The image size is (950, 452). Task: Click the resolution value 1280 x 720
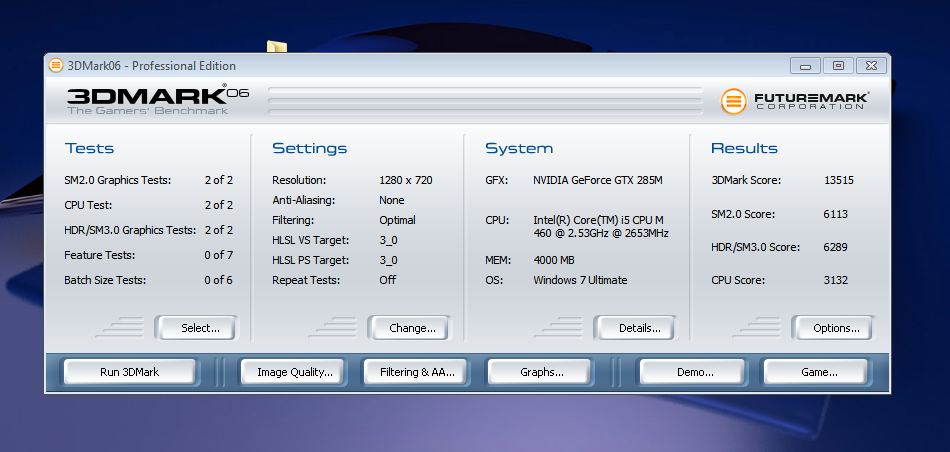click(x=406, y=180)
